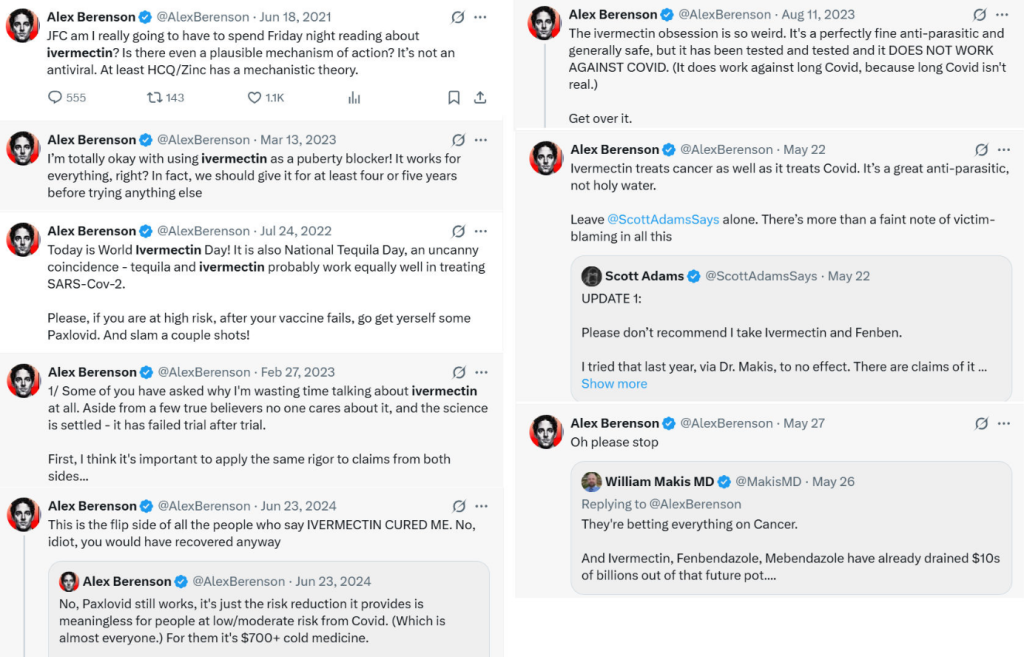The height and width of the screenshot is (657, 1024).
Task: Like the Jun 18, 2021 tweet
Action: [254, 97]
